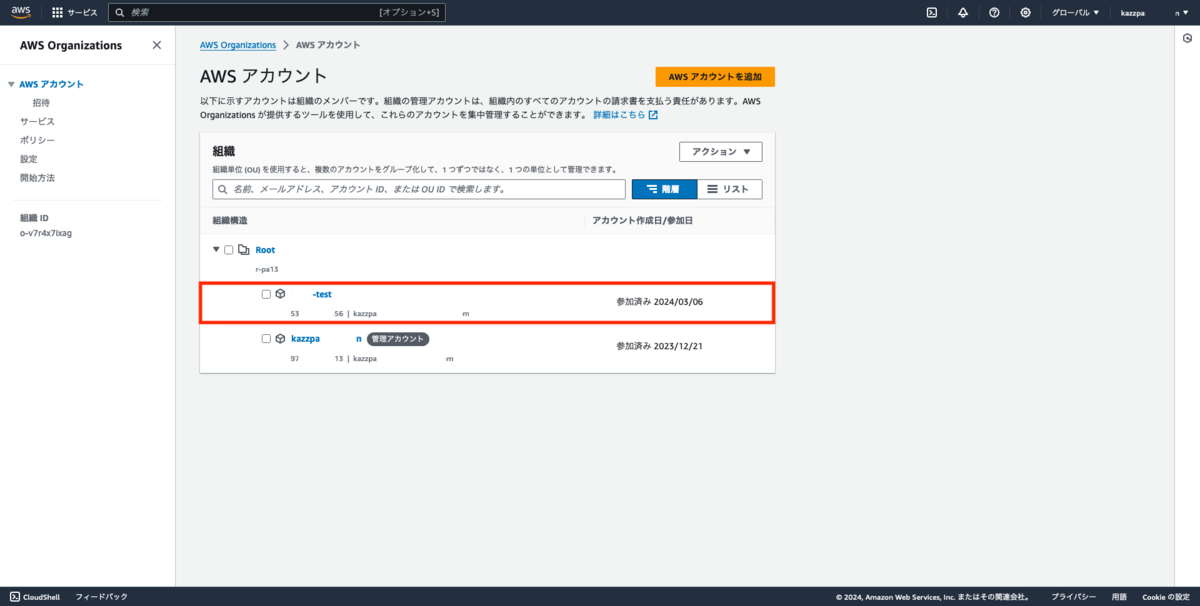Click the root ID r-pa13 text

[x=266, y=270]
